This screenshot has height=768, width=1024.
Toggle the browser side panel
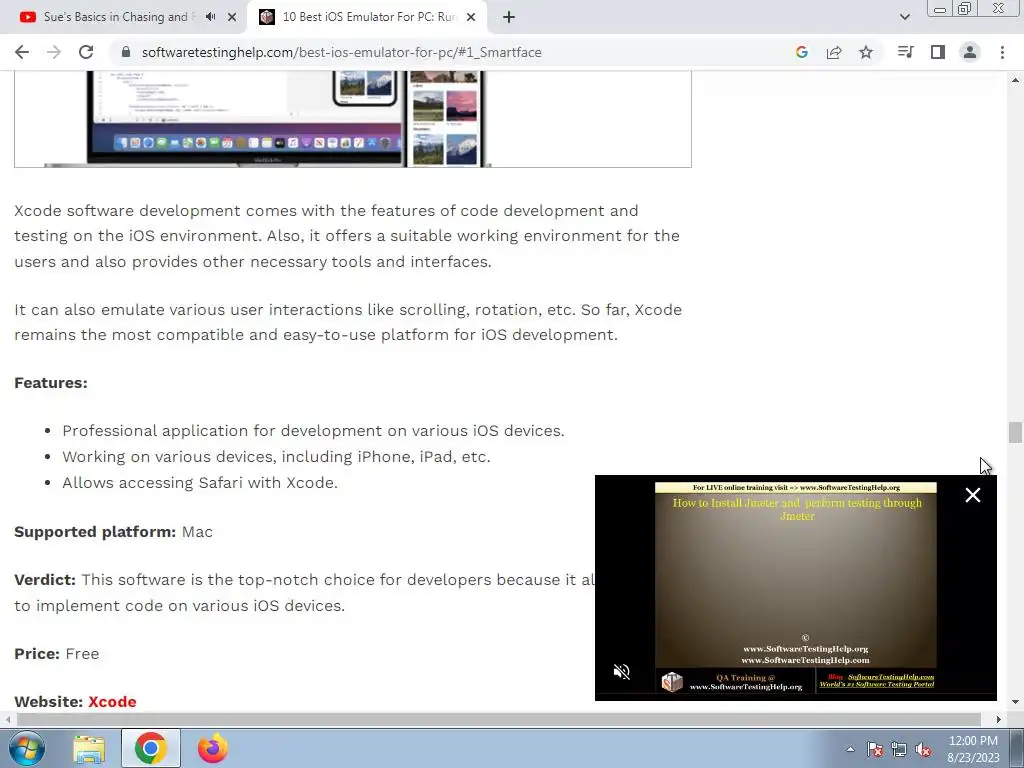(x=938, y=52)
